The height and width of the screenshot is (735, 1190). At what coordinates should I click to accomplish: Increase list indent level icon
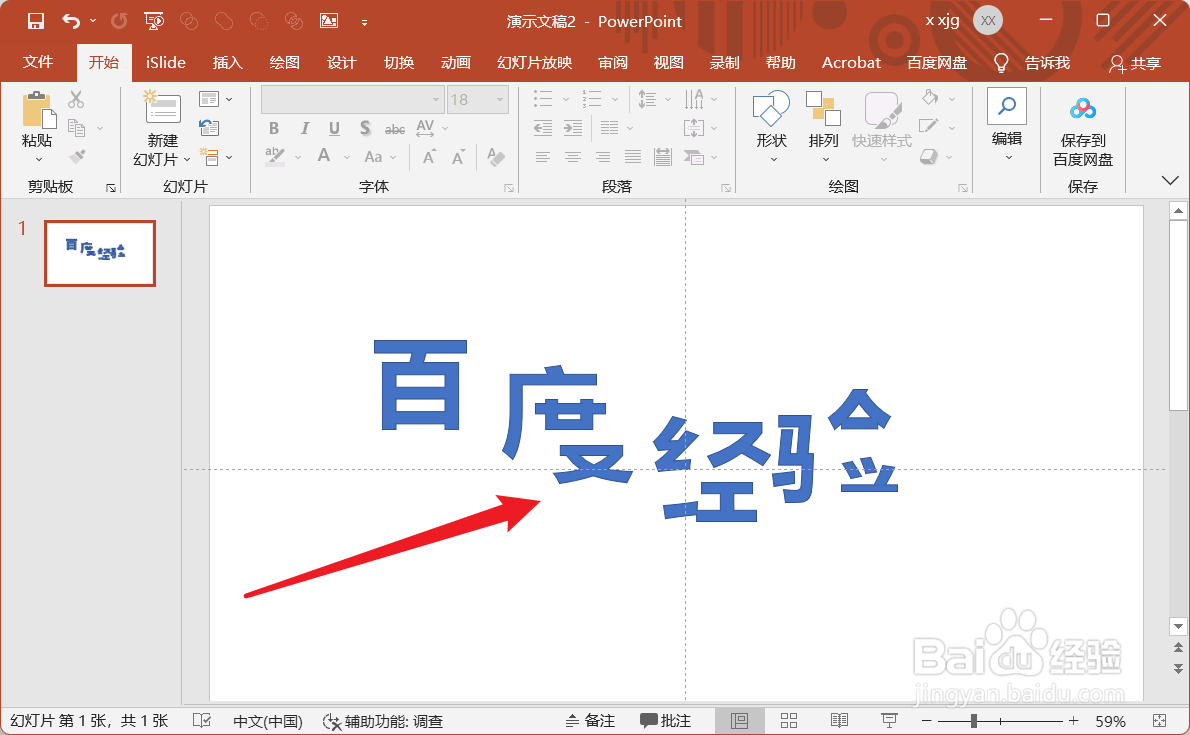tap(573, 128)
